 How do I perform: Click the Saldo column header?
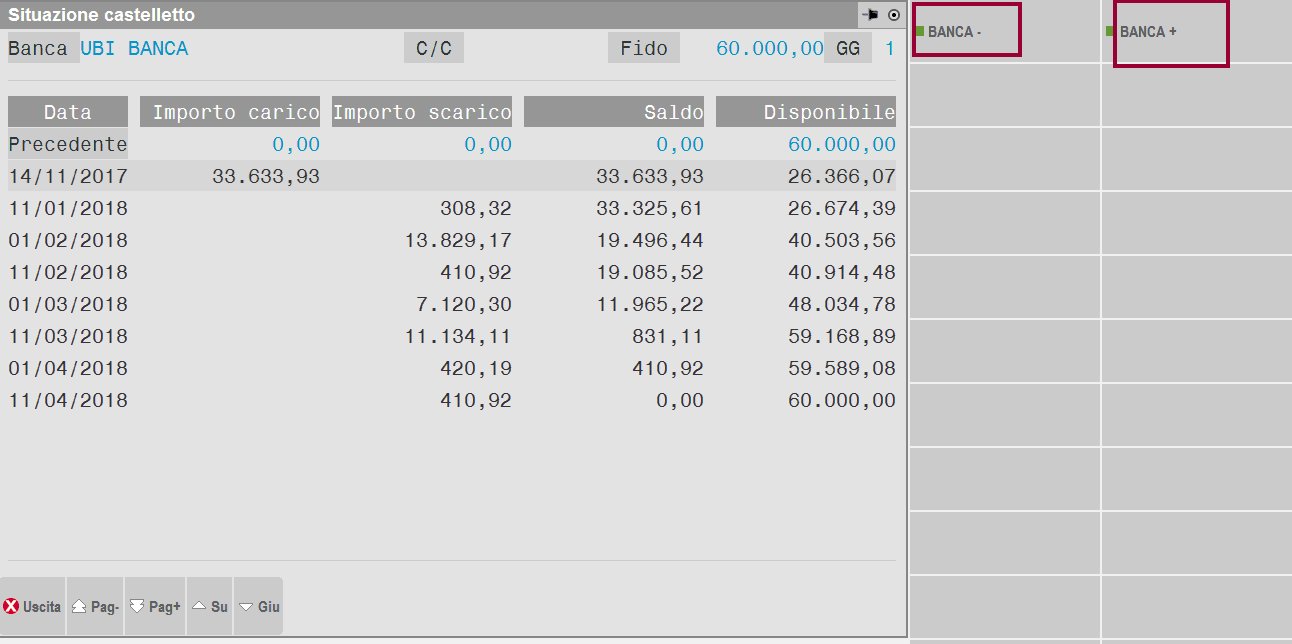614,113
